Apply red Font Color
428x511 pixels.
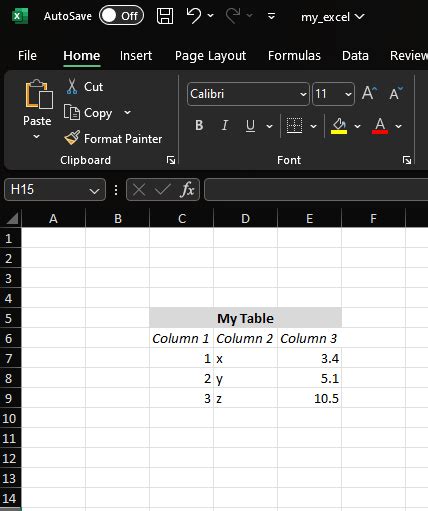coord(380,126)
